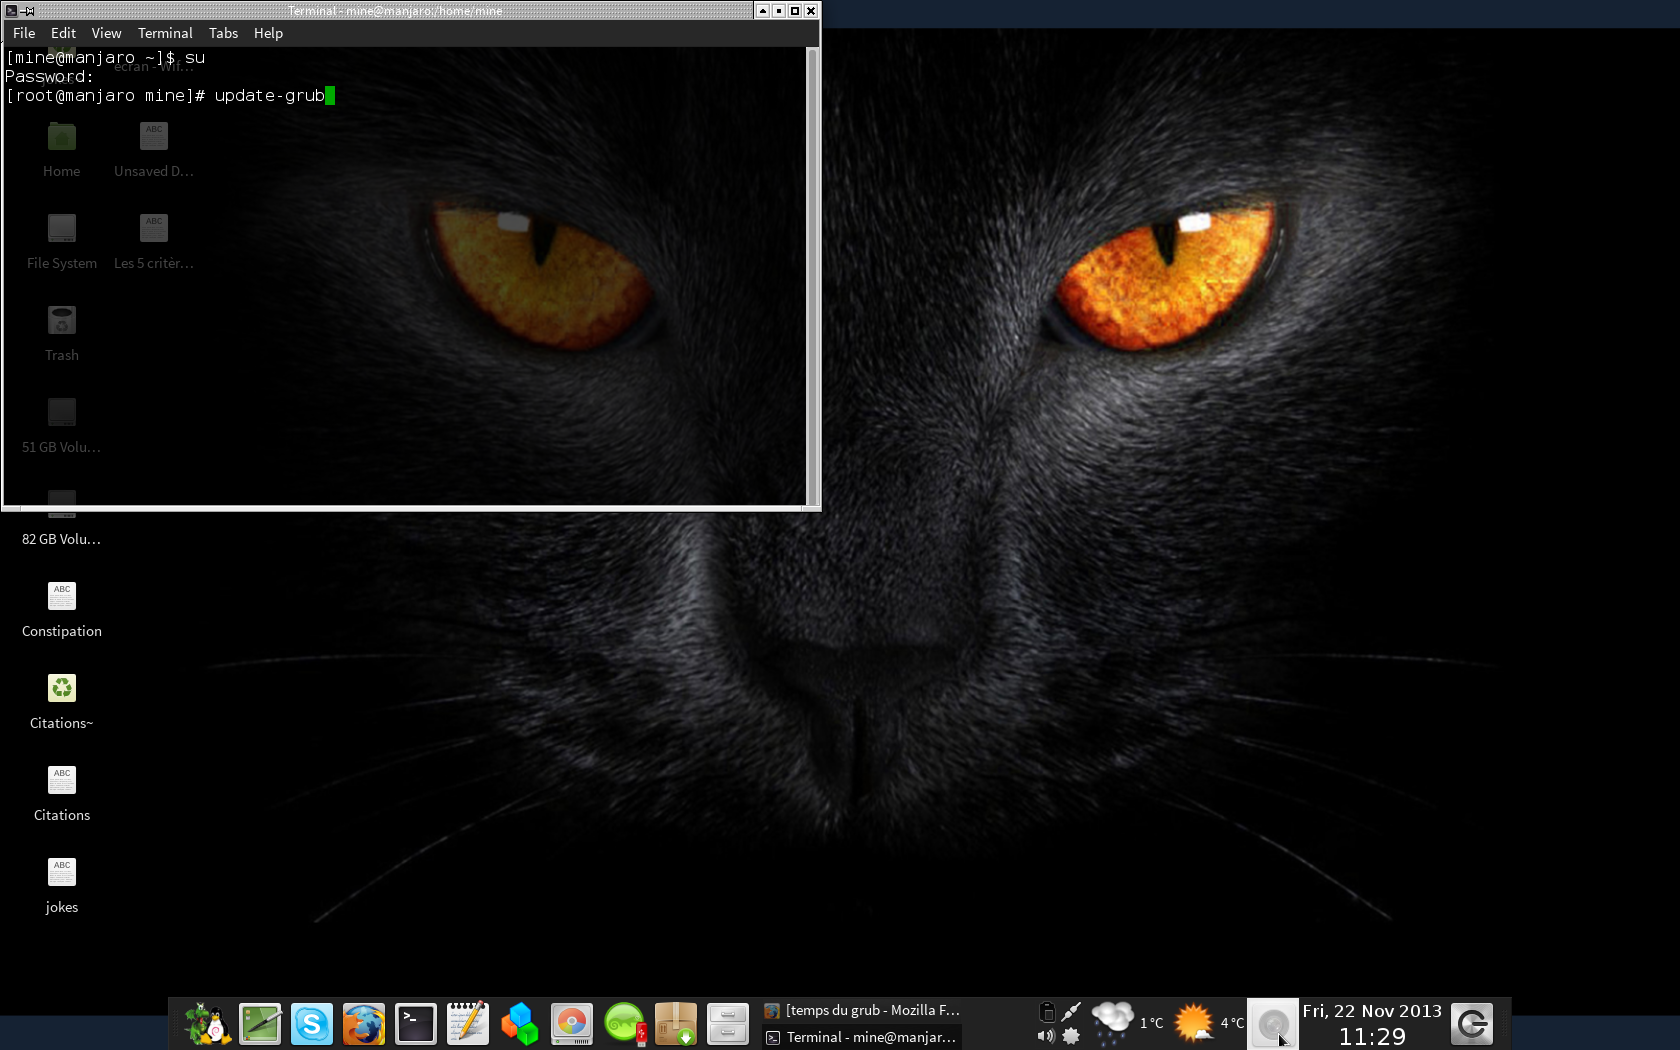Screen dimensions: 1680x1050
Task: Click the logout power button in panel
Action: click(1472, 1024)
